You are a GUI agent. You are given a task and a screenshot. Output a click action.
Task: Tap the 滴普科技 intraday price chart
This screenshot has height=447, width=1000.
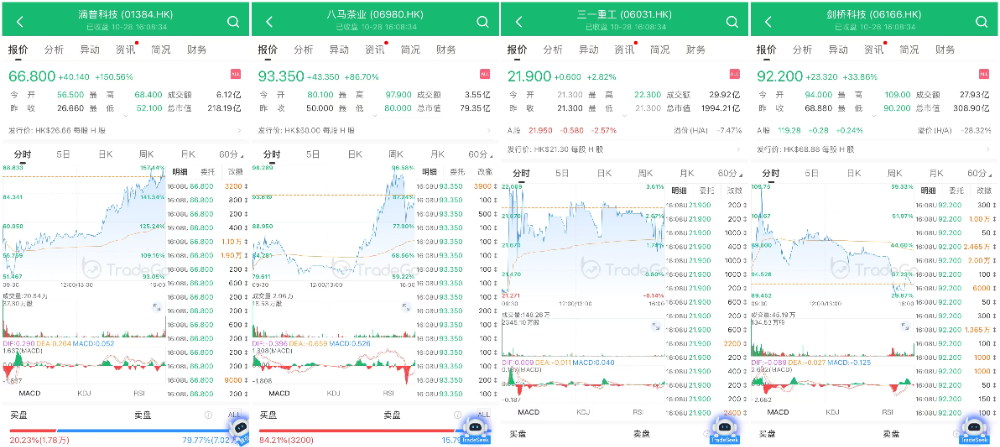pyautogui.click(x=84, y=223)
